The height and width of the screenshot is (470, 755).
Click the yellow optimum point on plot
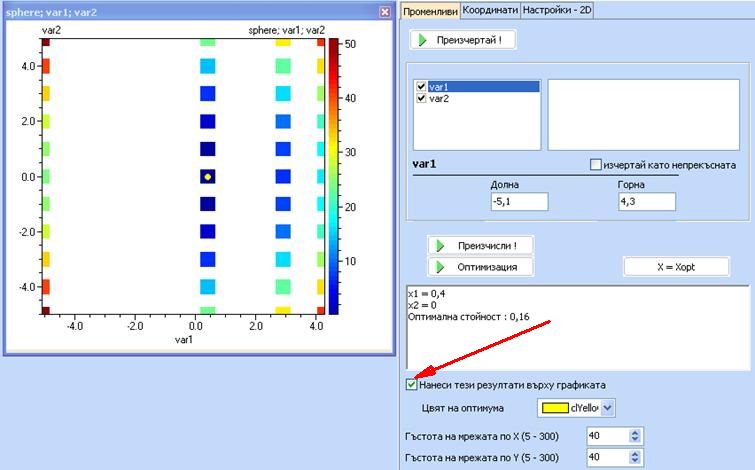(x=207, y=176)
